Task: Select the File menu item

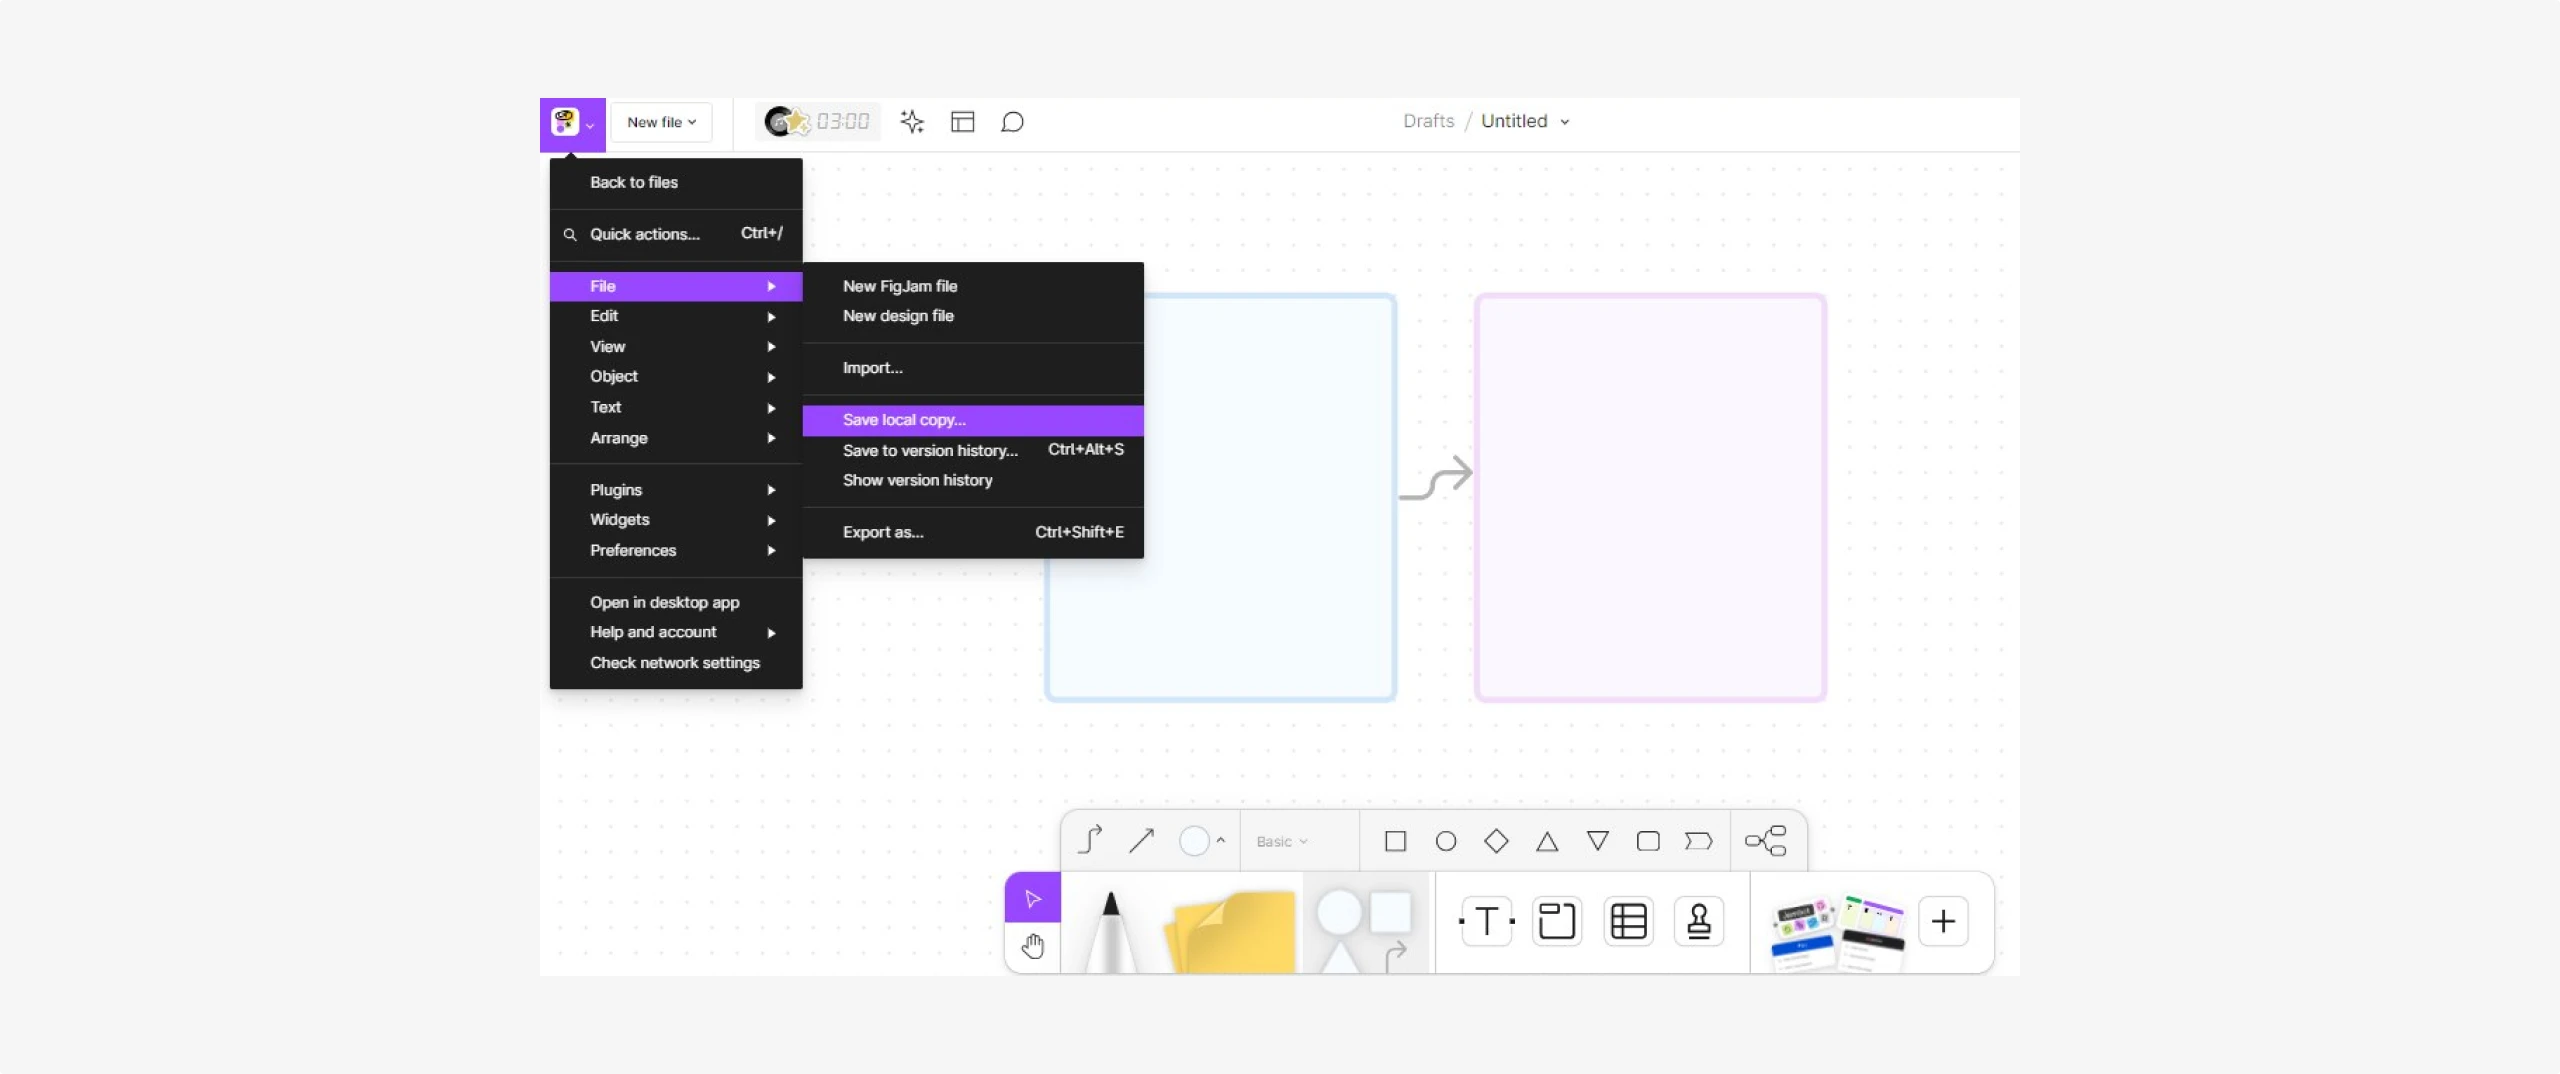Action: [x=676, y=286]
